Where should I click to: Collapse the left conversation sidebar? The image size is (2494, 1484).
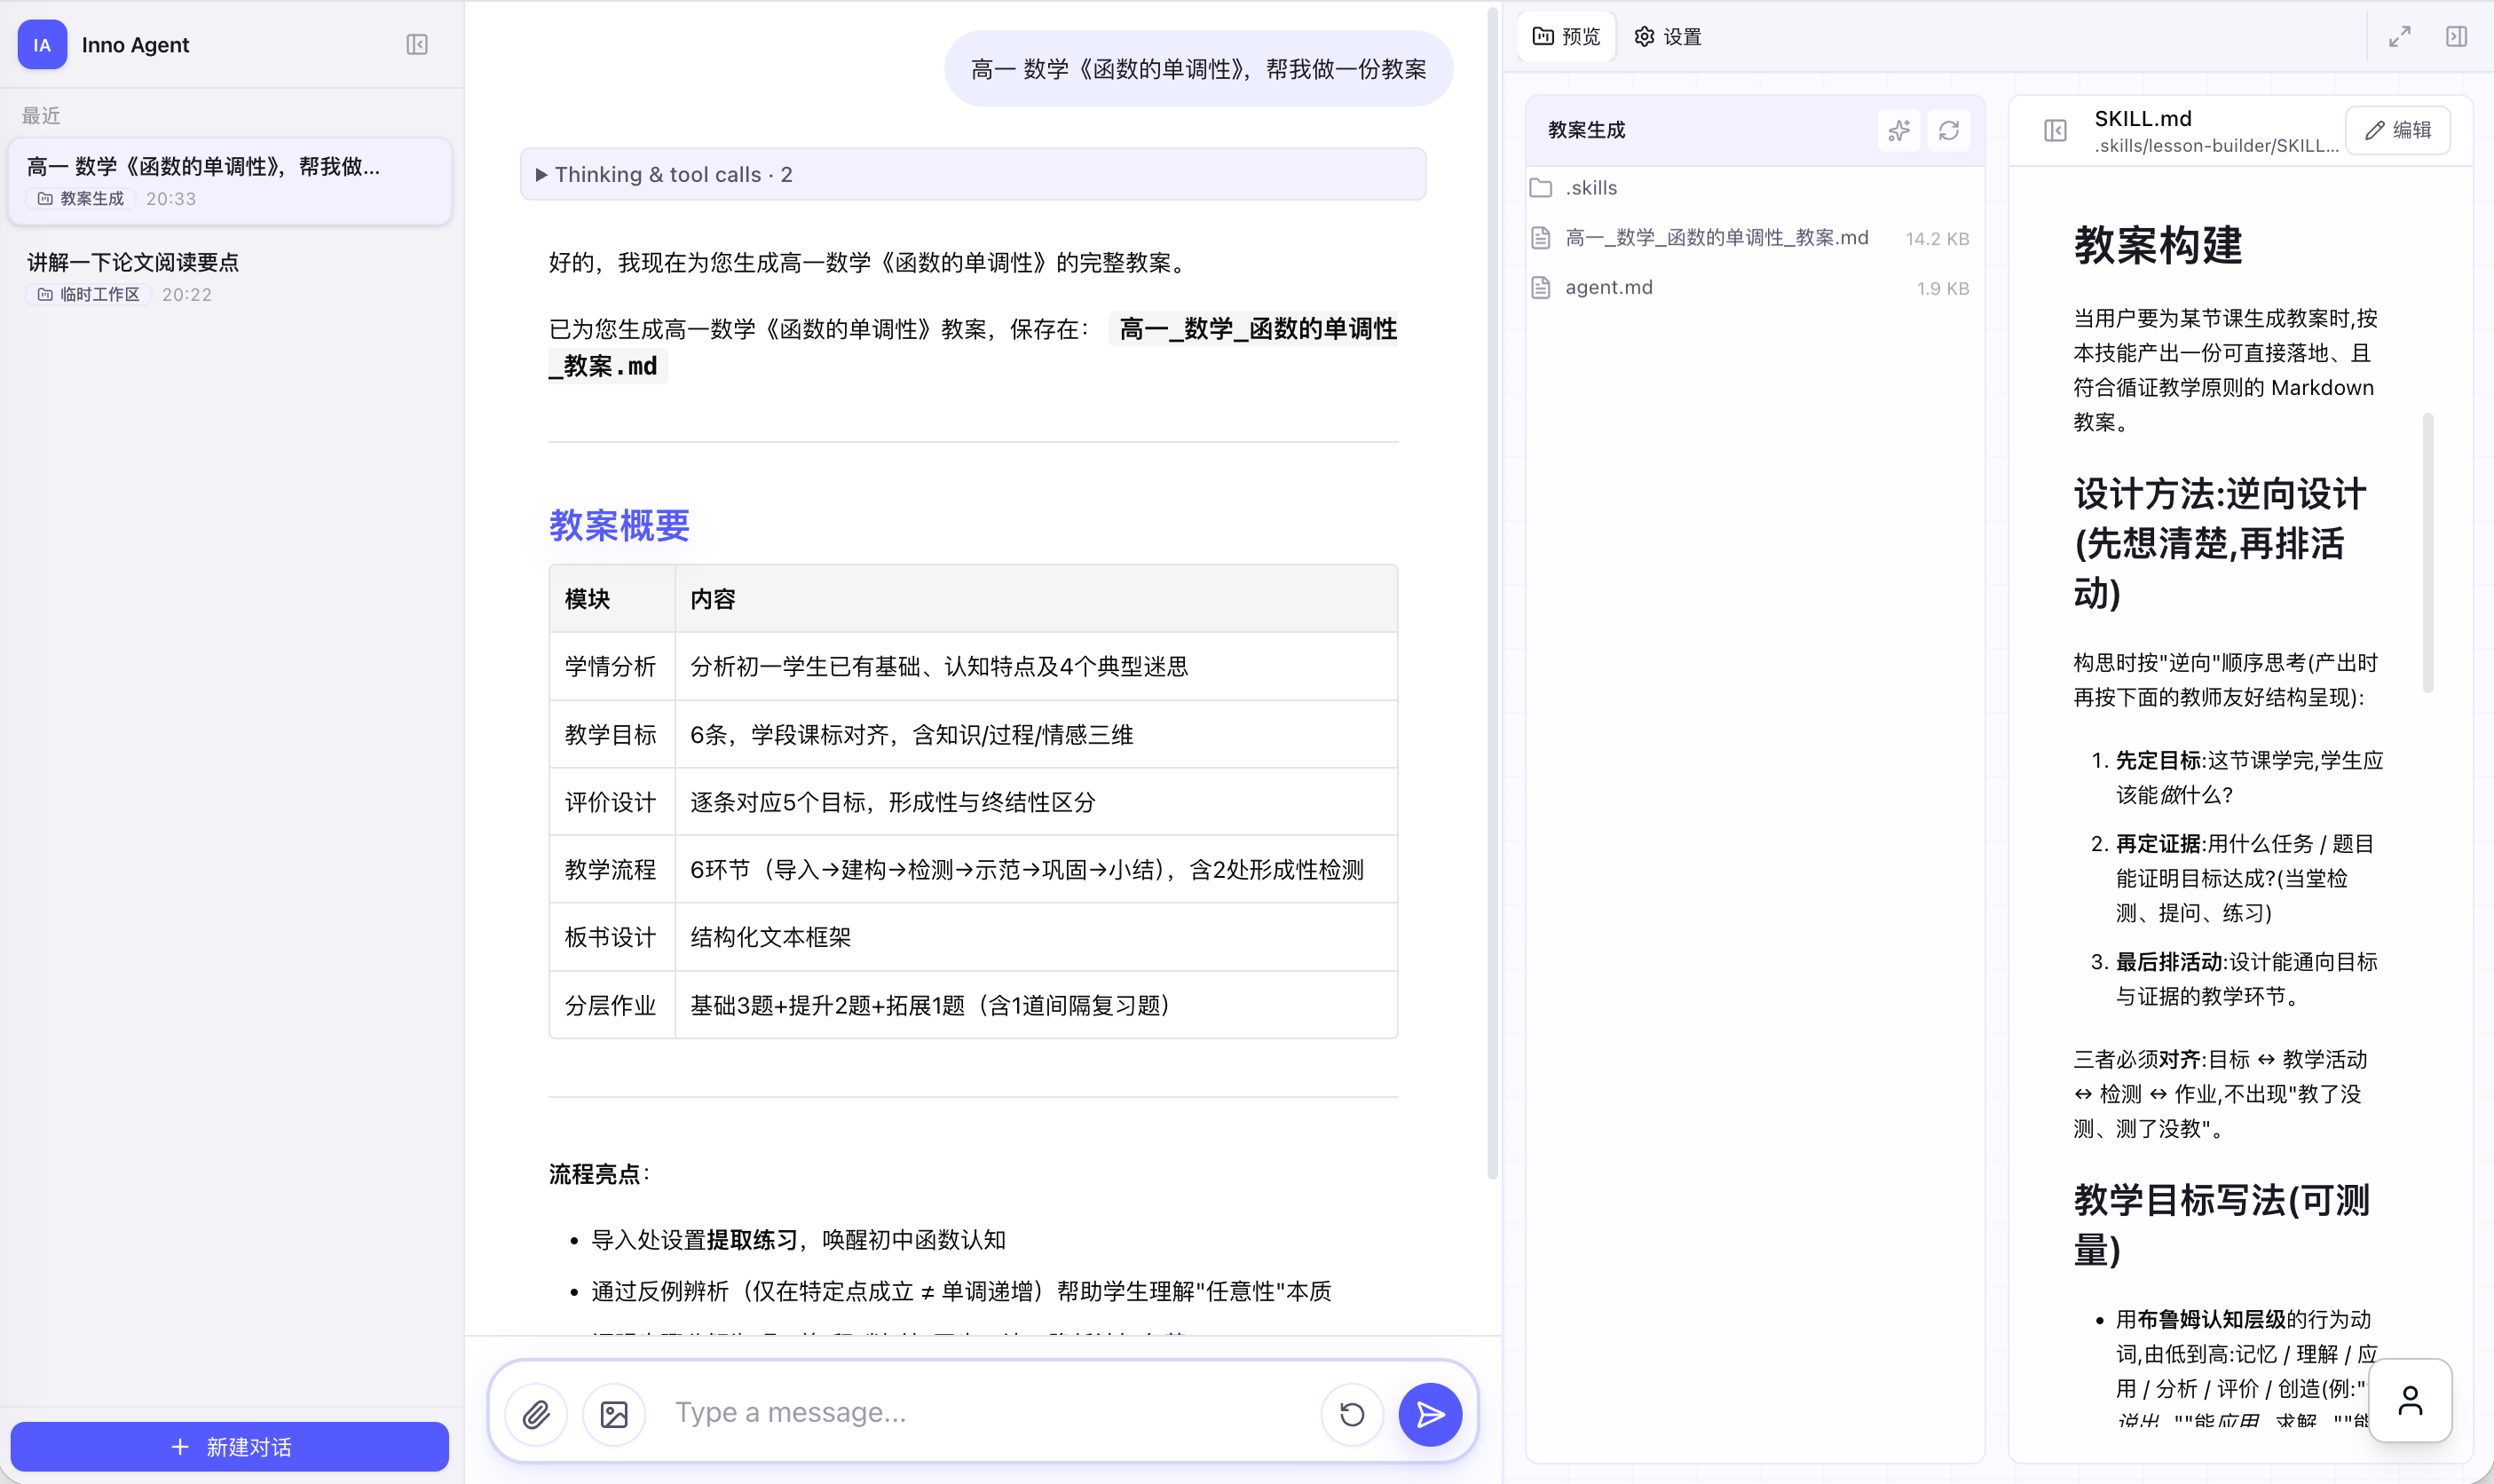(x=417, y=45)
